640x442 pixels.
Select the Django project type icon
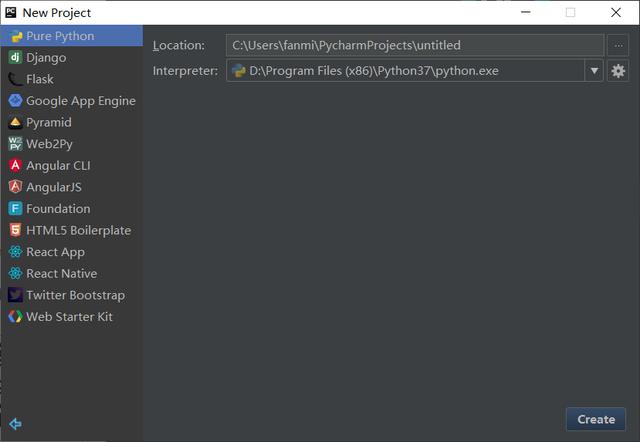point(15,58)
